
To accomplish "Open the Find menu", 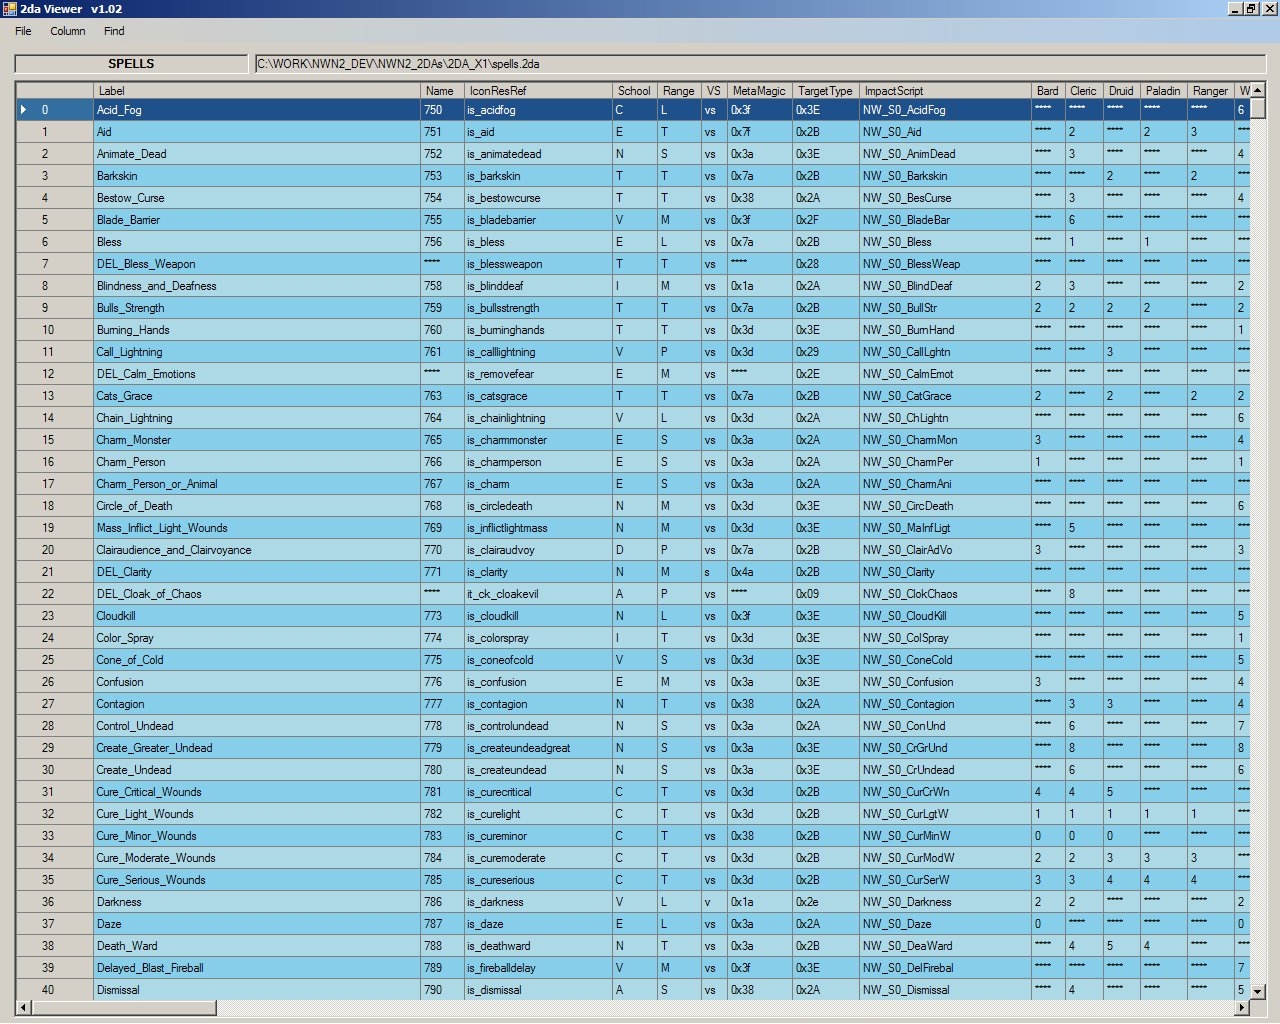I will click(114, 31).
